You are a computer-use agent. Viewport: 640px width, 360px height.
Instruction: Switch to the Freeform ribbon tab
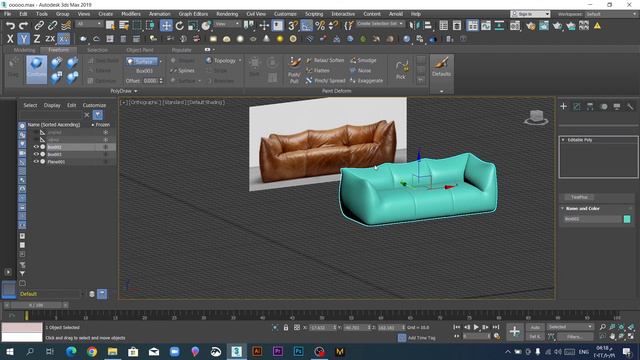pyautogui.click(x=59, y=50)
